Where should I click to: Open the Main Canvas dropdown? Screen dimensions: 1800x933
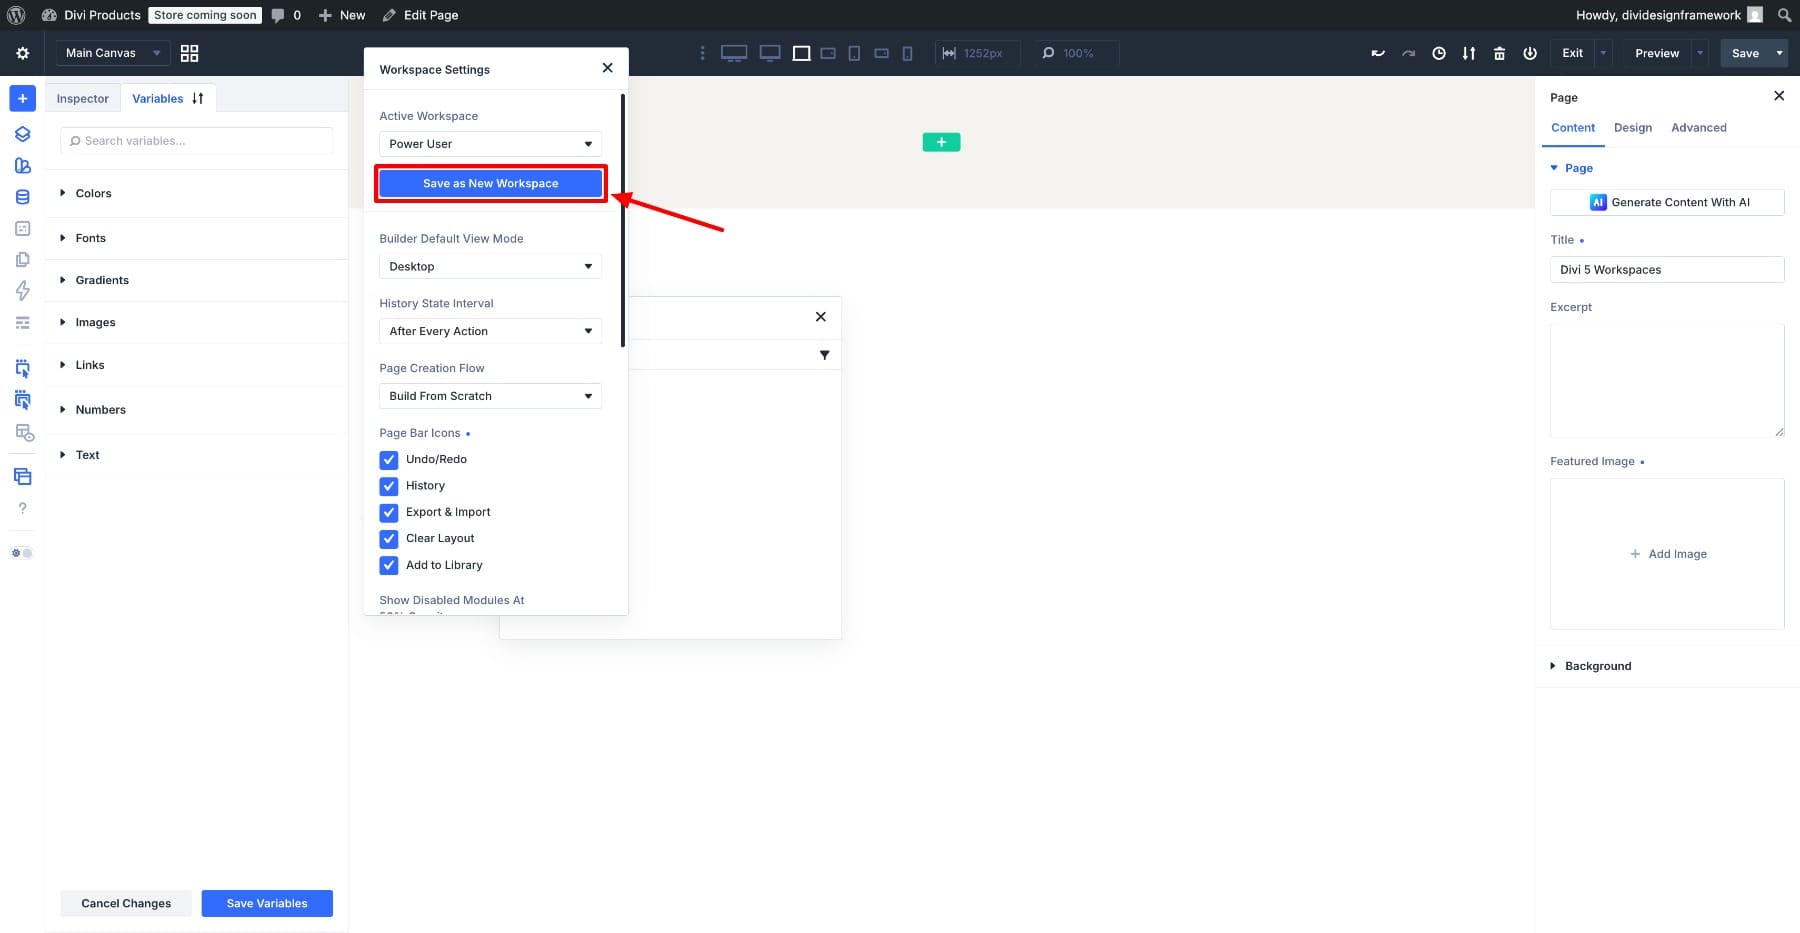pos(112,53)
